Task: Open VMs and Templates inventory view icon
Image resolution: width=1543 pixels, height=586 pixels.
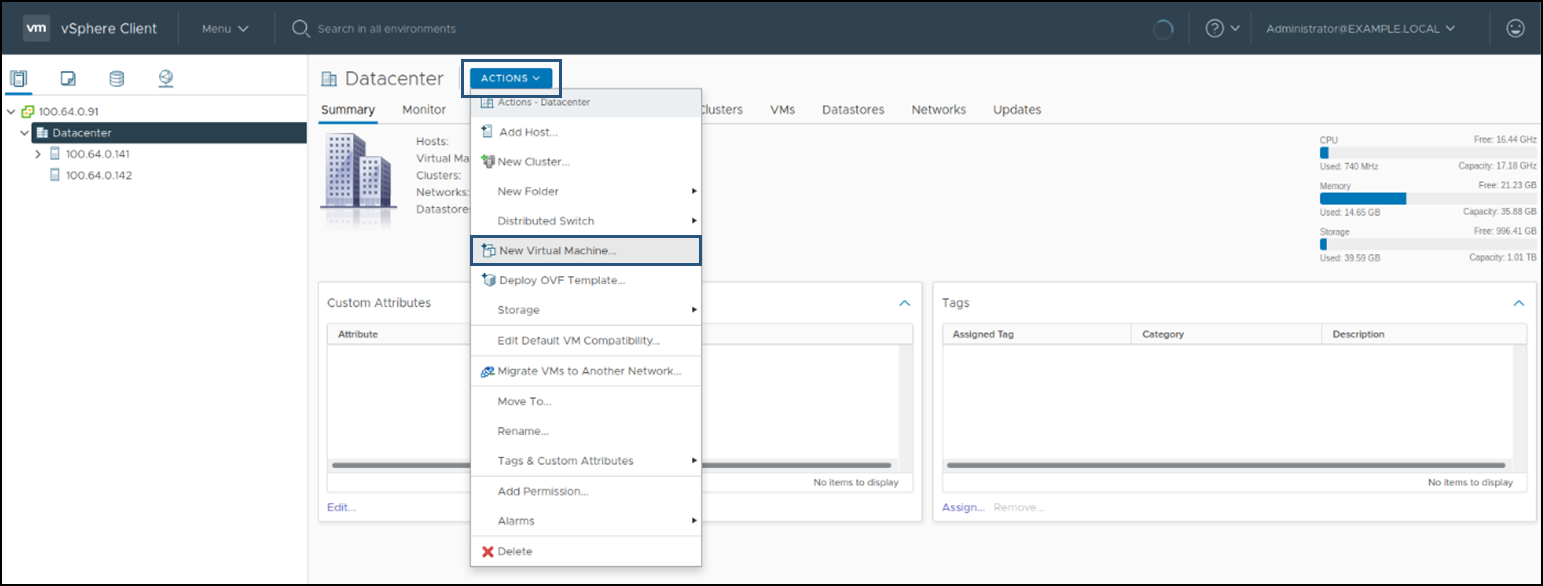Action: 68,79
